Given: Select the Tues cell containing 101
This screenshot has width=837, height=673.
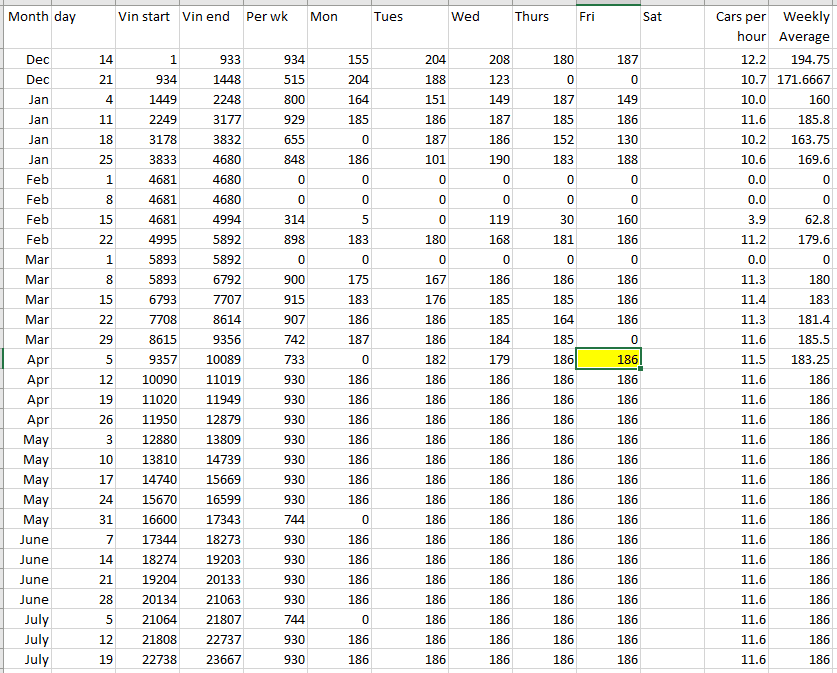Looking at the screenshot, I should click(x=408, y=160).
